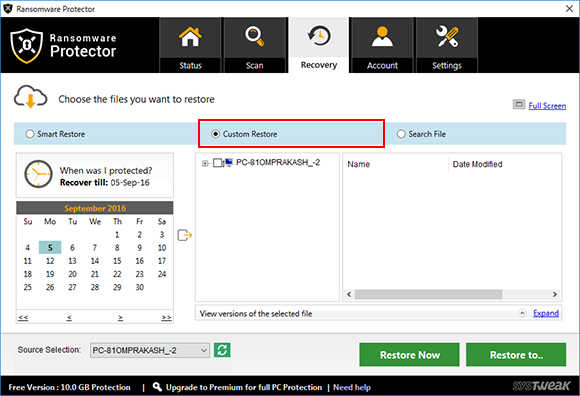The image size is (580, 396).
Task: Check the PC-81OMPRAKASH_-2 checkbox in tree
Action: pos(218,163)
